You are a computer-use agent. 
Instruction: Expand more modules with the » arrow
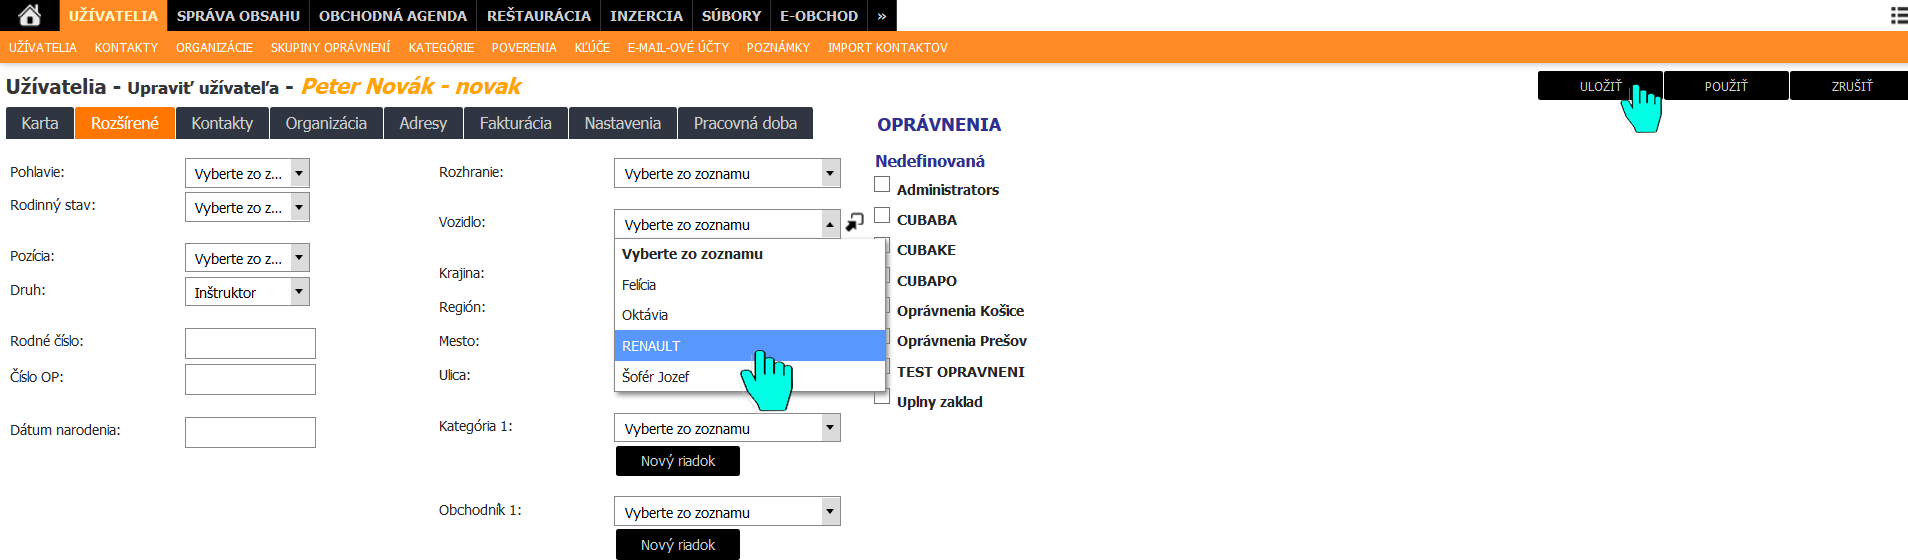pos(881,16)
